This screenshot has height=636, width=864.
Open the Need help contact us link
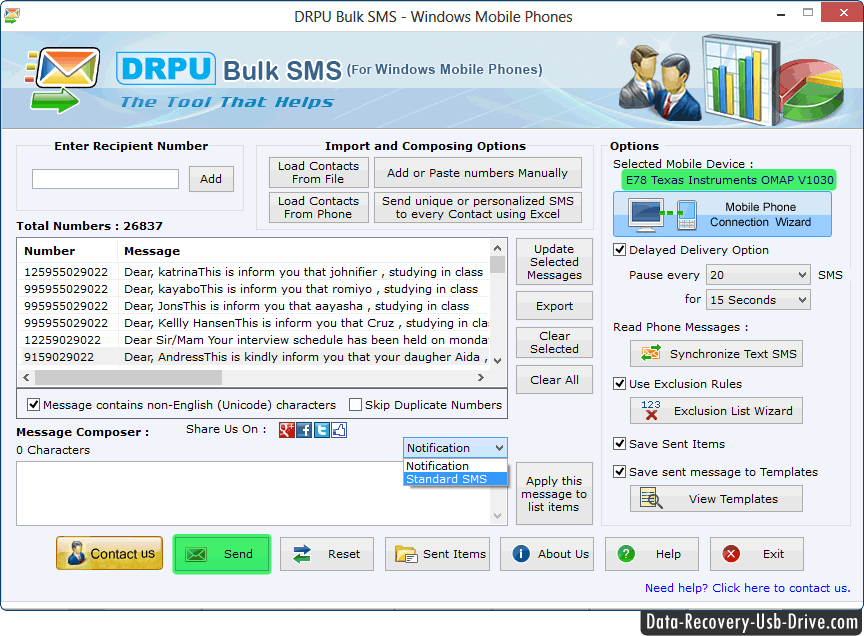[747, 588]
